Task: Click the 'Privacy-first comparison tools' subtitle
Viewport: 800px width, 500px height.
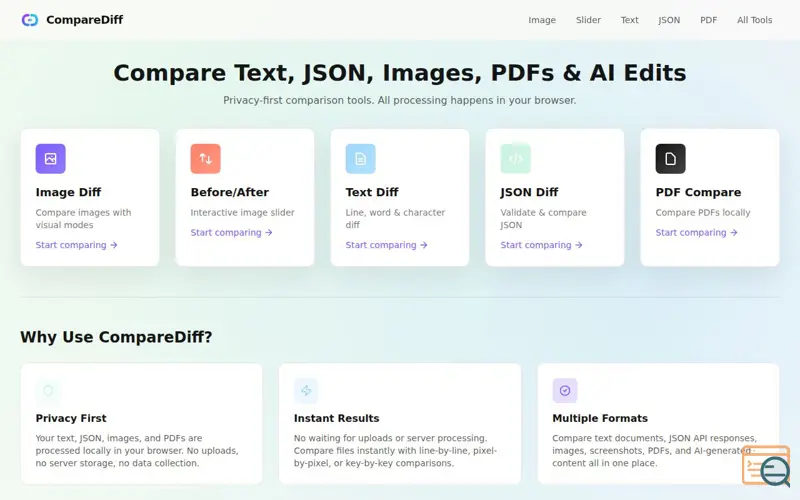Action: 399,101
